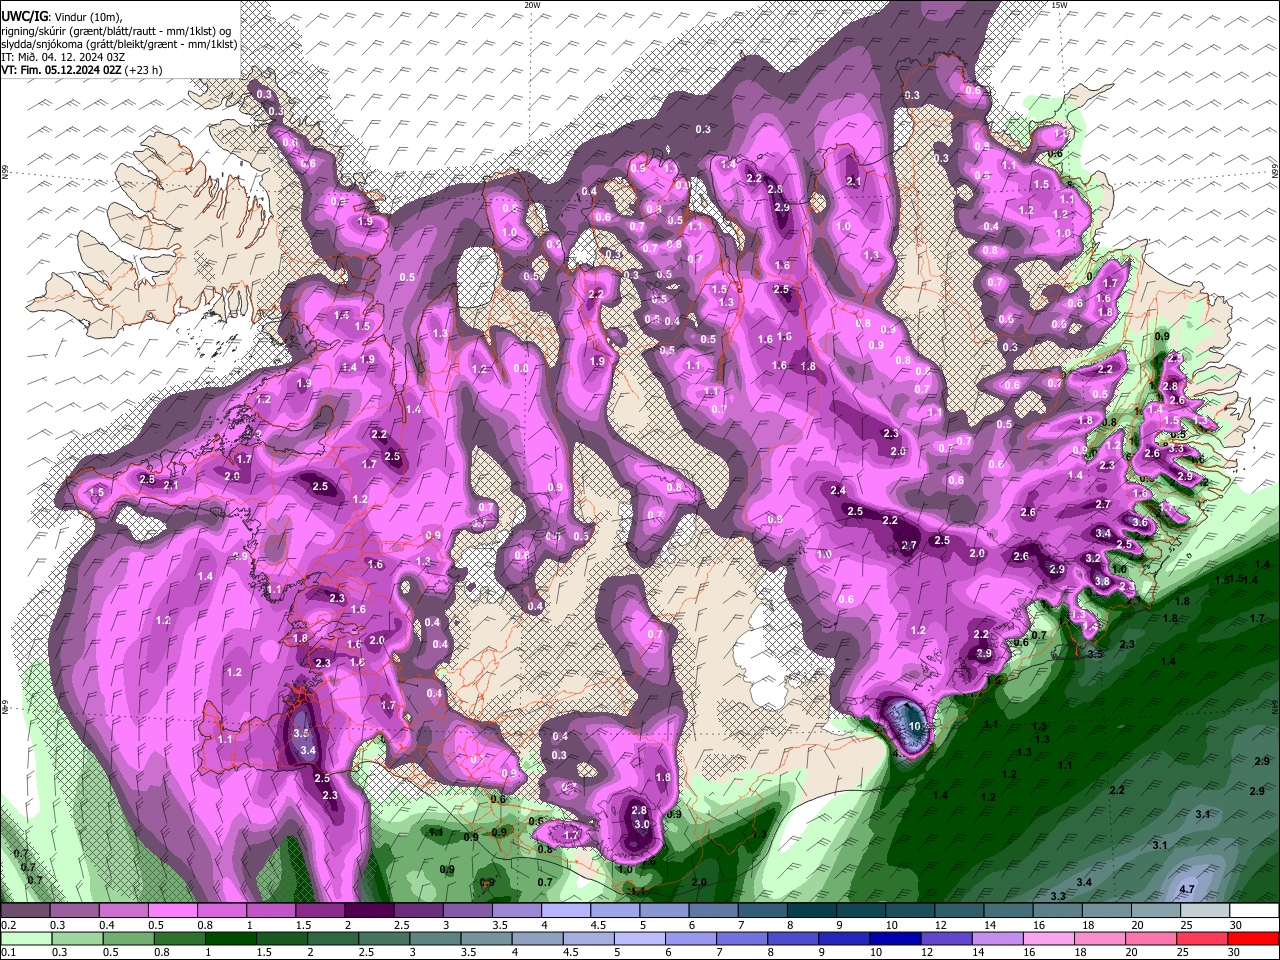This screenshot has width=1280, height=960.
Task: Click the '0.4' label in the upper legend
Action: 107,925
